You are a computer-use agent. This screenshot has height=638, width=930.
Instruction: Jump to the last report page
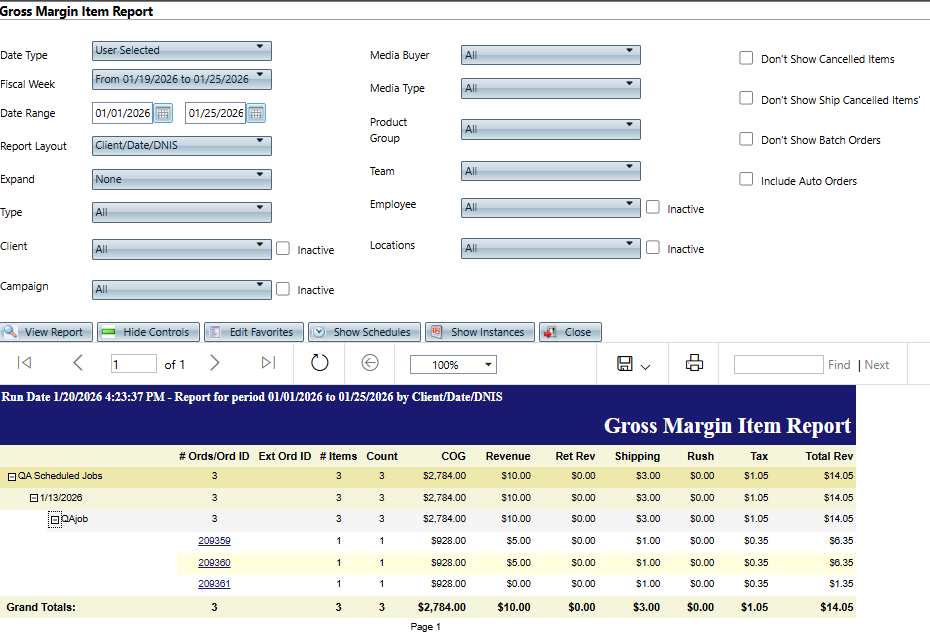click(x=268, y=364)
